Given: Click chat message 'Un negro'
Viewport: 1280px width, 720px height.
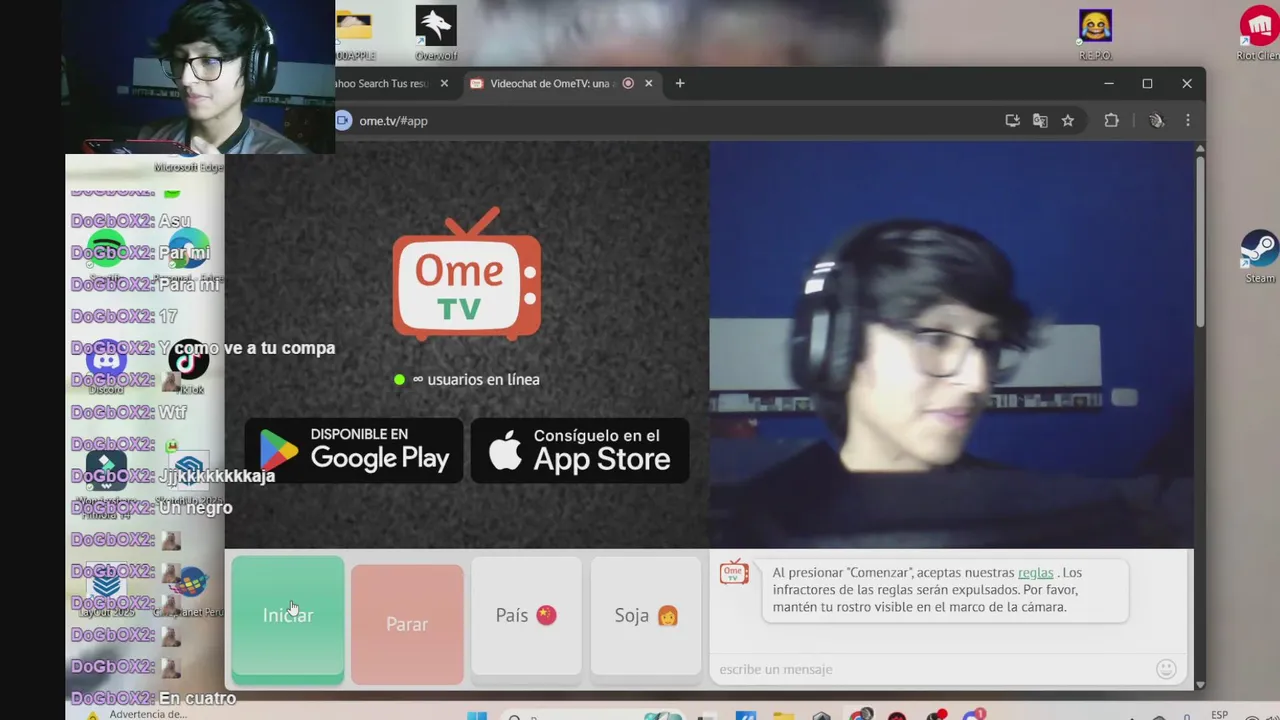Looking at the screenshot, I should pyautogui.click(x=195, y=508).
